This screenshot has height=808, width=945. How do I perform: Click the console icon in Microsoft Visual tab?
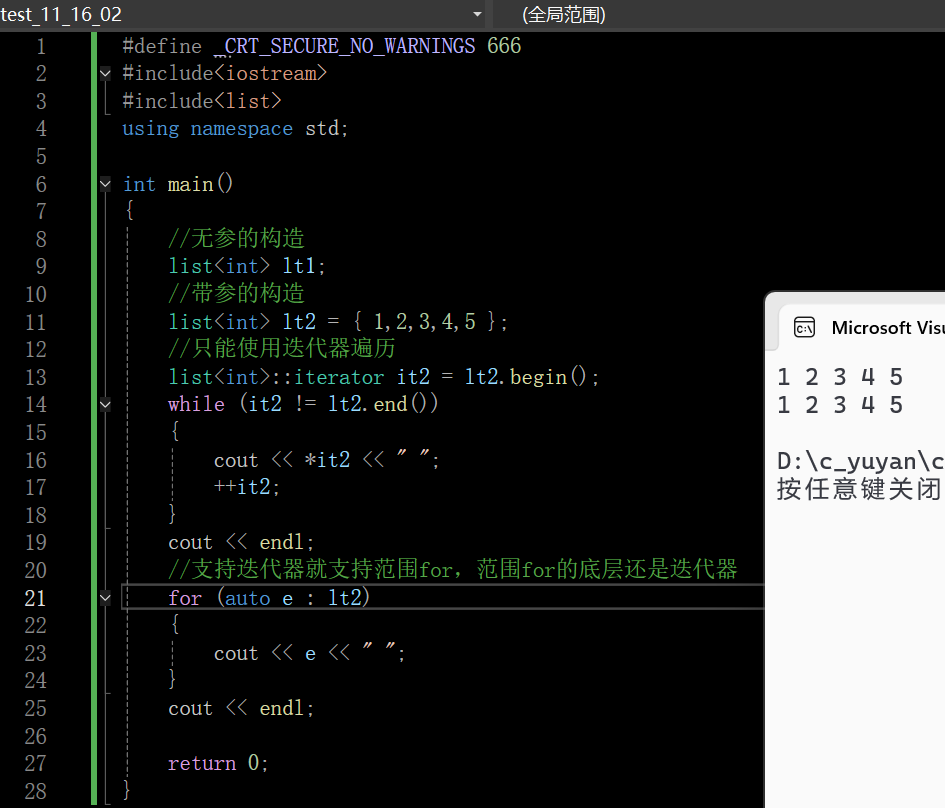click(x=805, y=328)
